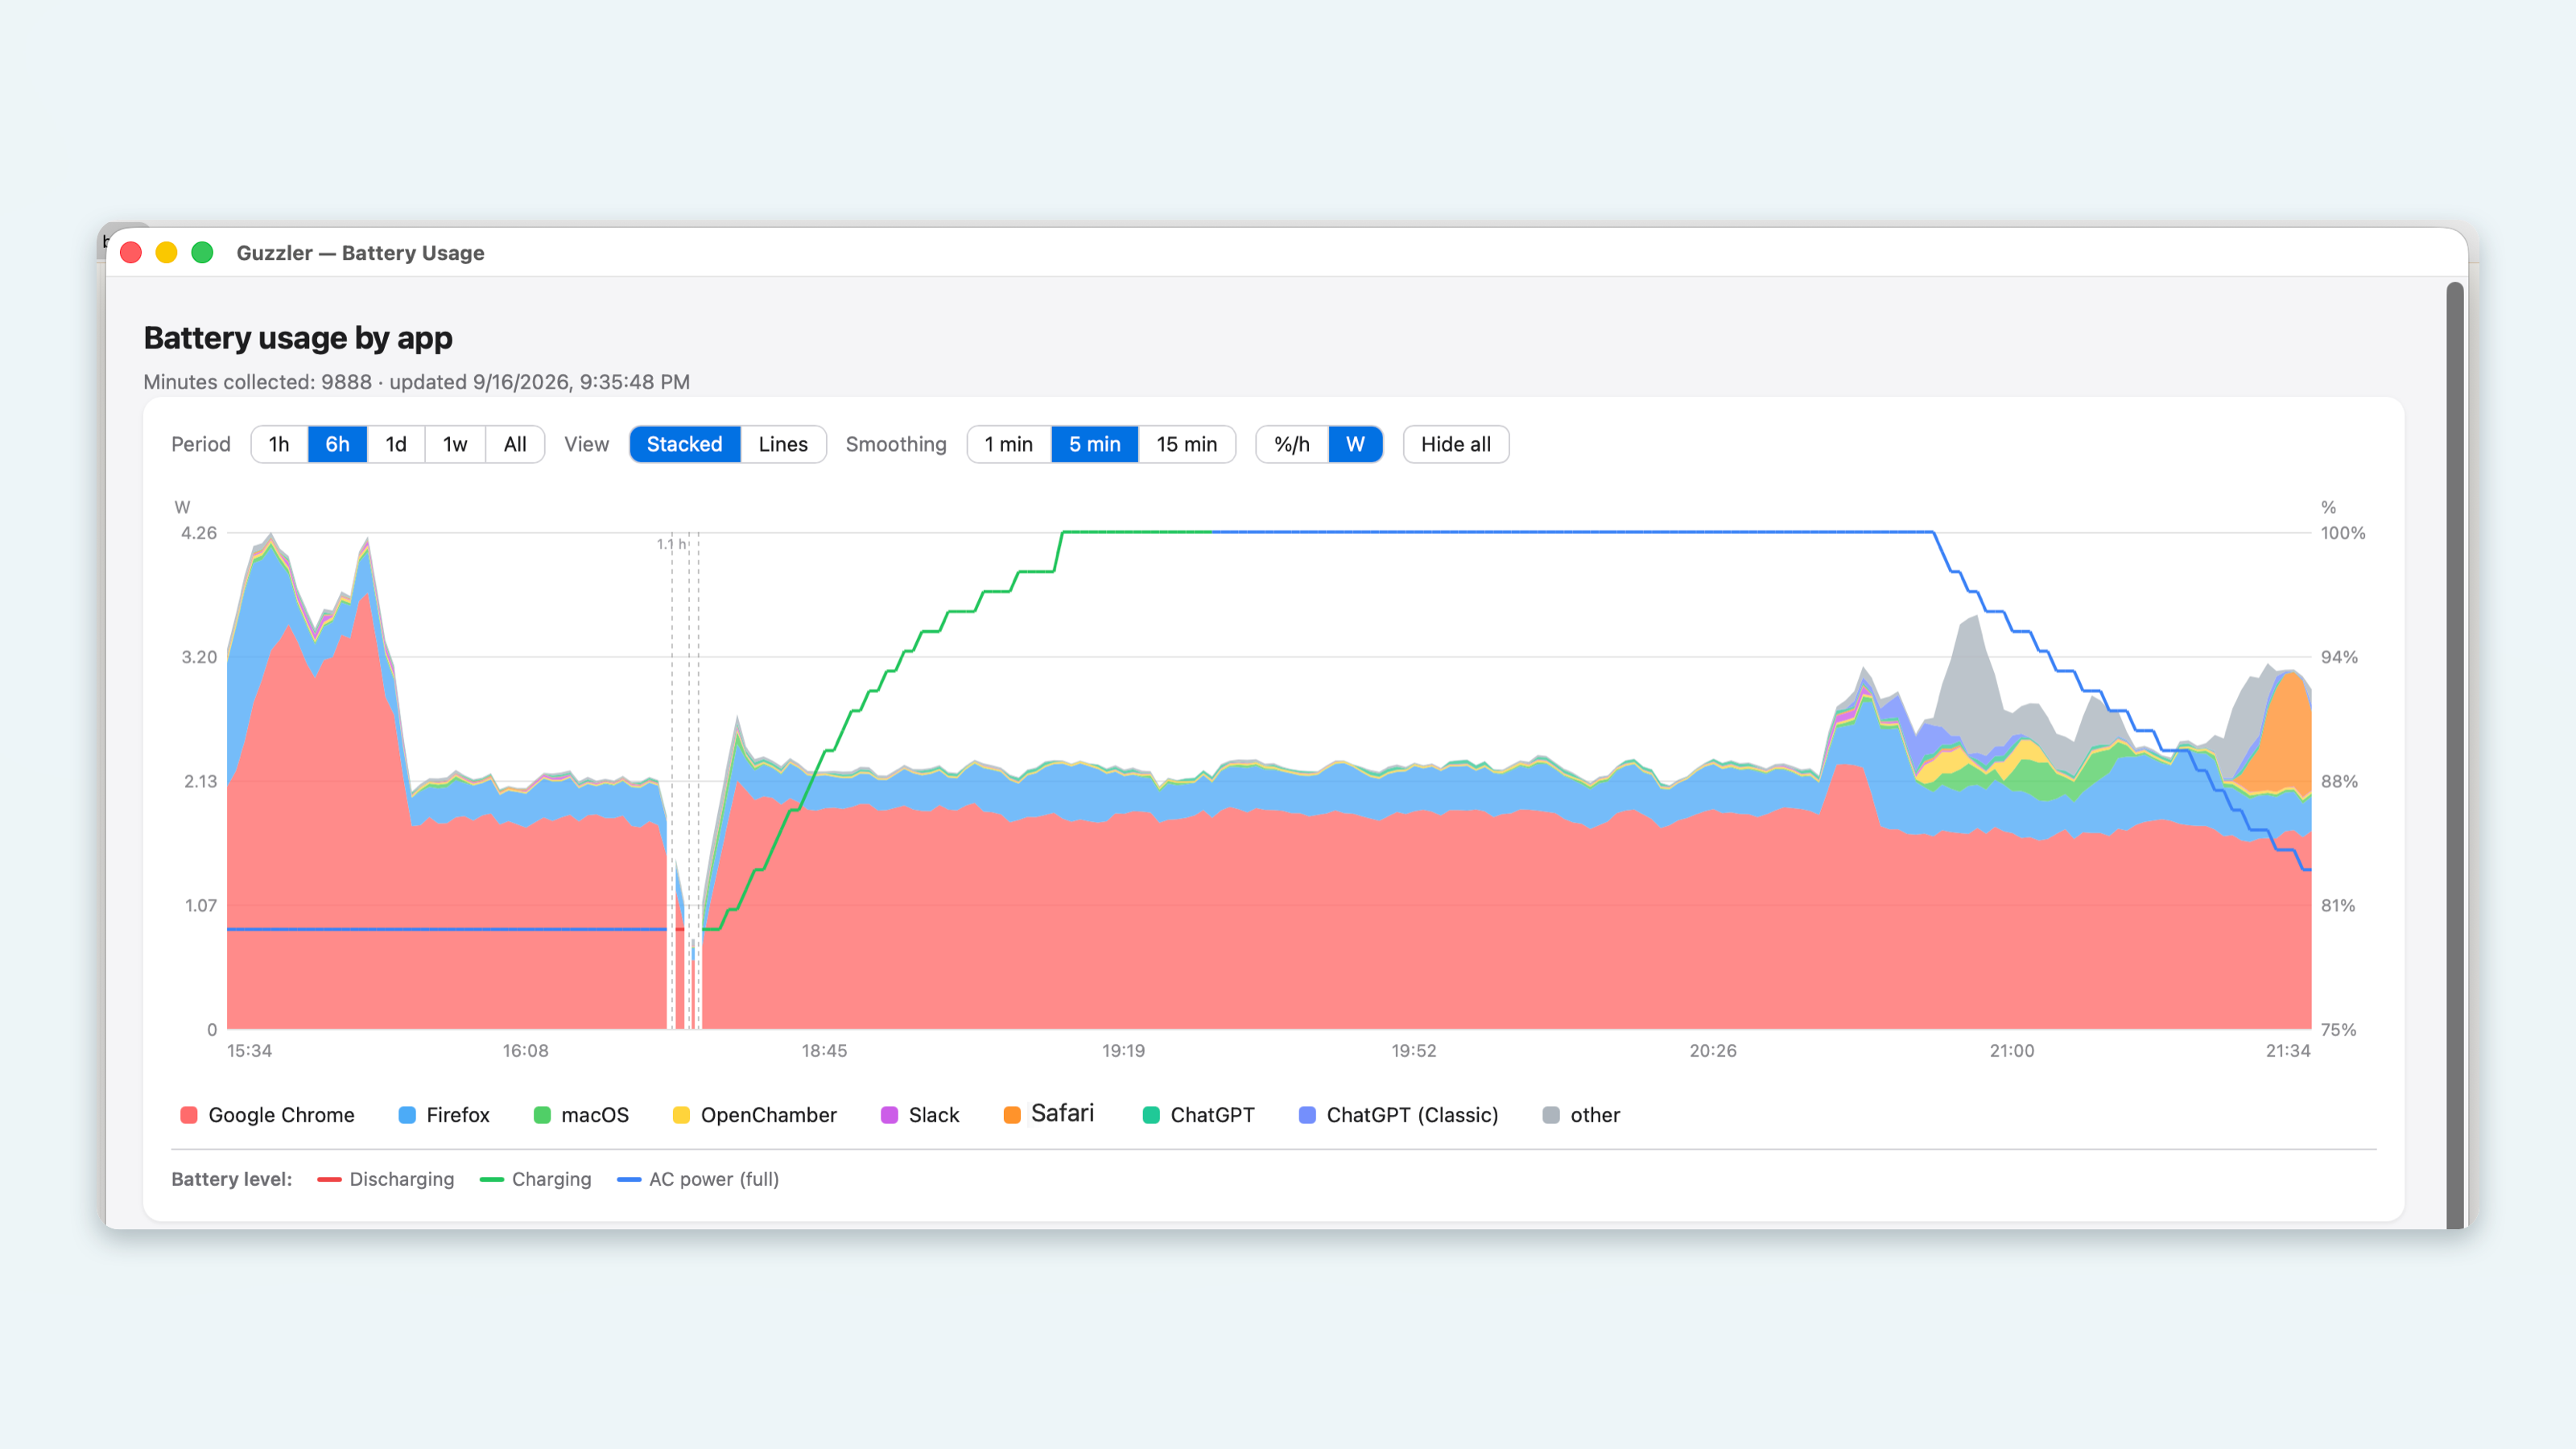Switch period to 1d
Viewport: 2576px width, 1449px height.
tap(396, 444)
